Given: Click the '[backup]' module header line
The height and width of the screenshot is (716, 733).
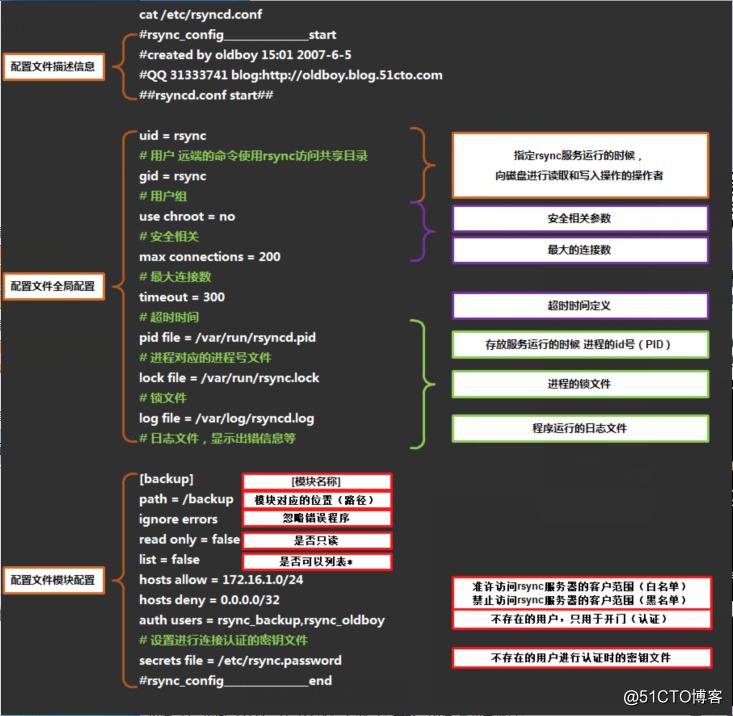Looking at the screenshot, I should tap(166, 479).
